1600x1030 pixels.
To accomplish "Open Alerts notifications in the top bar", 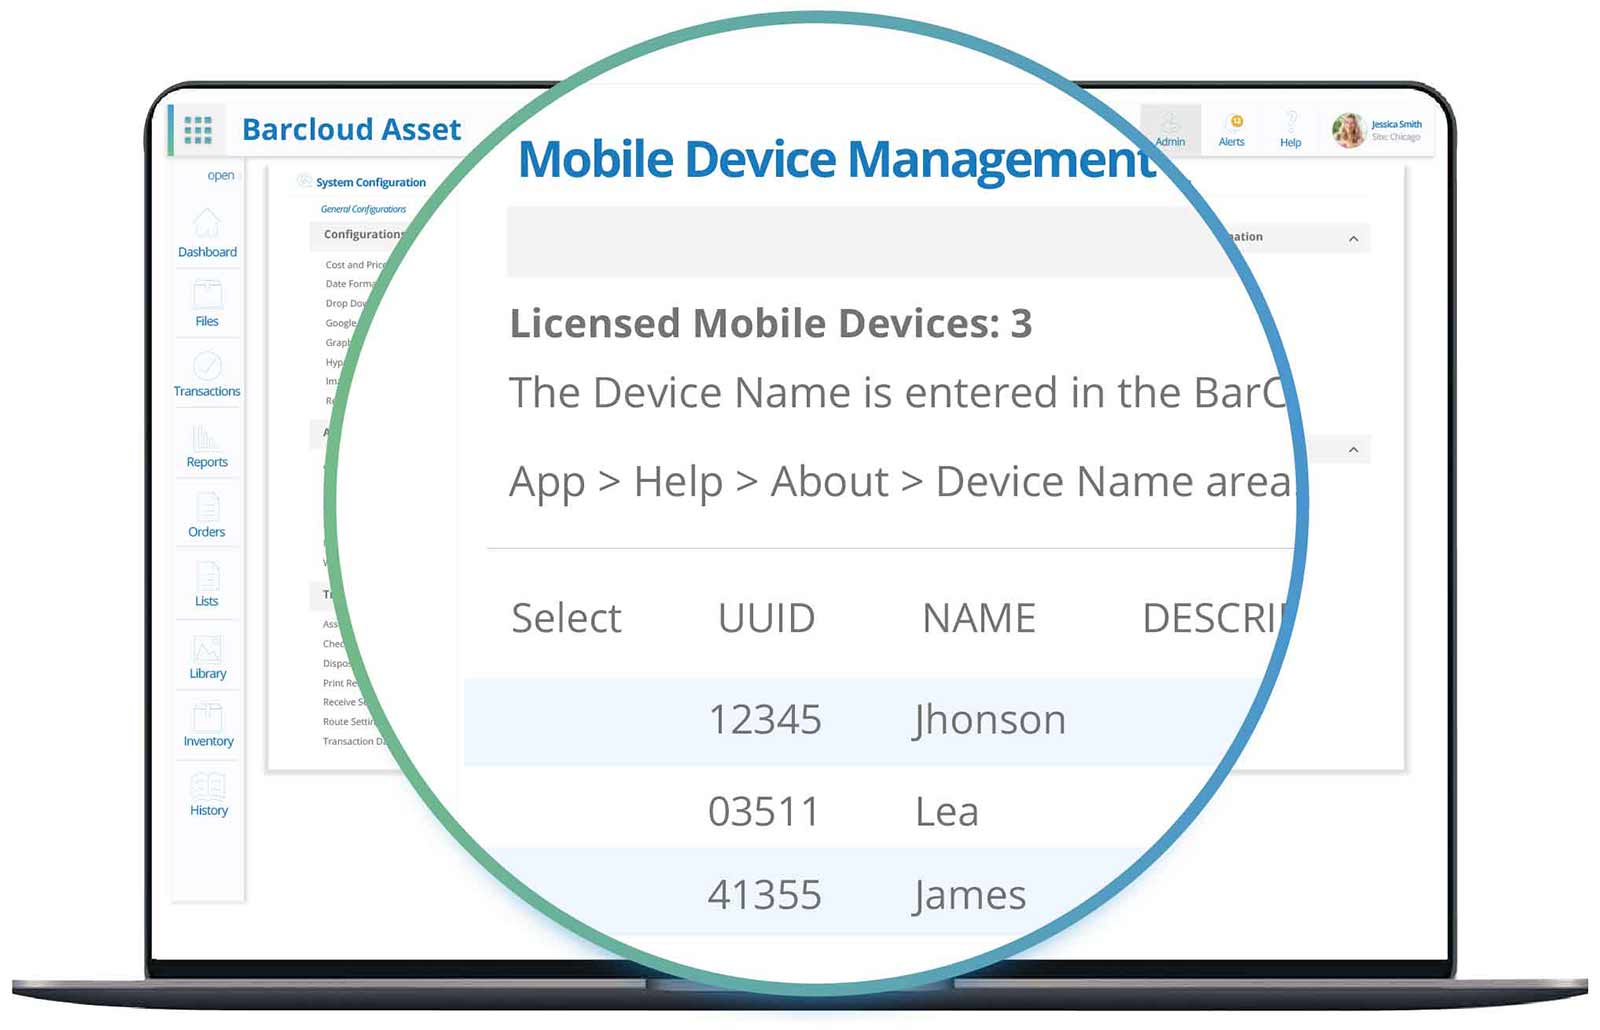I will pyautogui.click(x=1232, y=130).
